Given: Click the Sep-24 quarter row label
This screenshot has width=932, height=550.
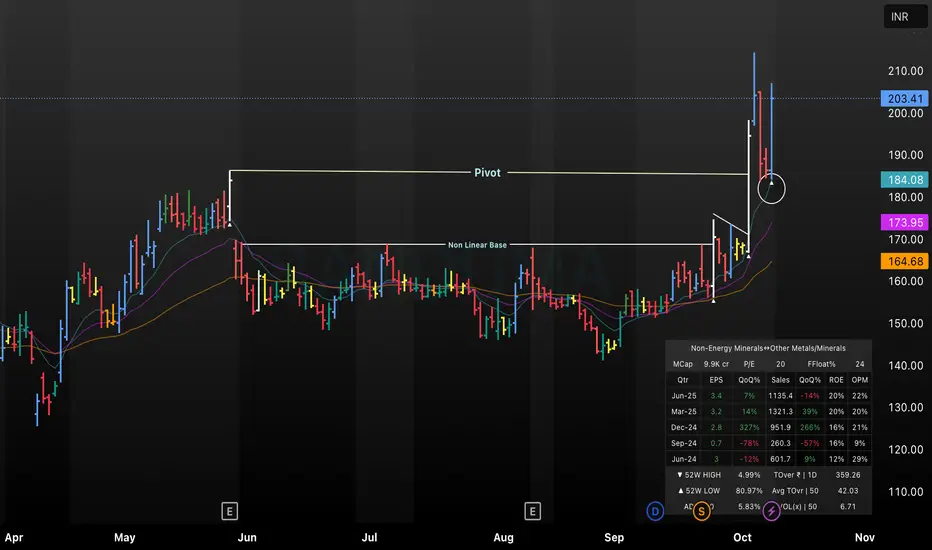Looking at the screenshot, I should (x=684, y=443).
